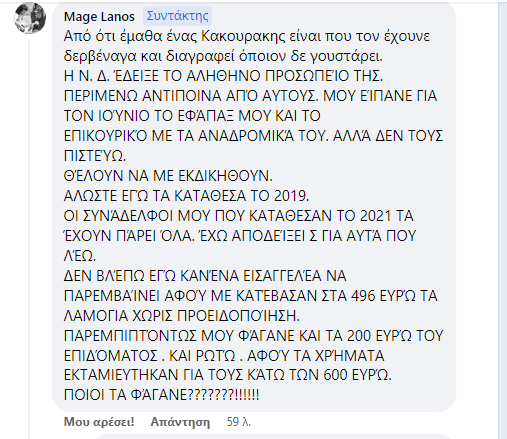
Task: Click the single word line ΠΙΣΤΕΥΩ
Action: (95, 156)
